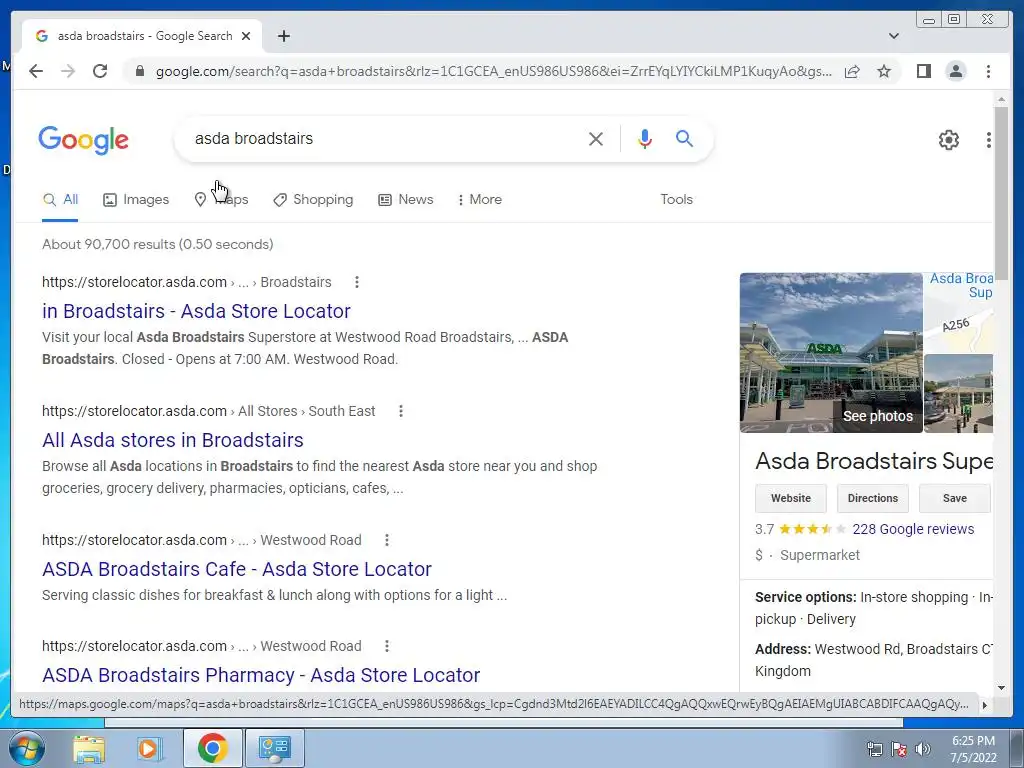Select the All results tab

tap(60, 200)
